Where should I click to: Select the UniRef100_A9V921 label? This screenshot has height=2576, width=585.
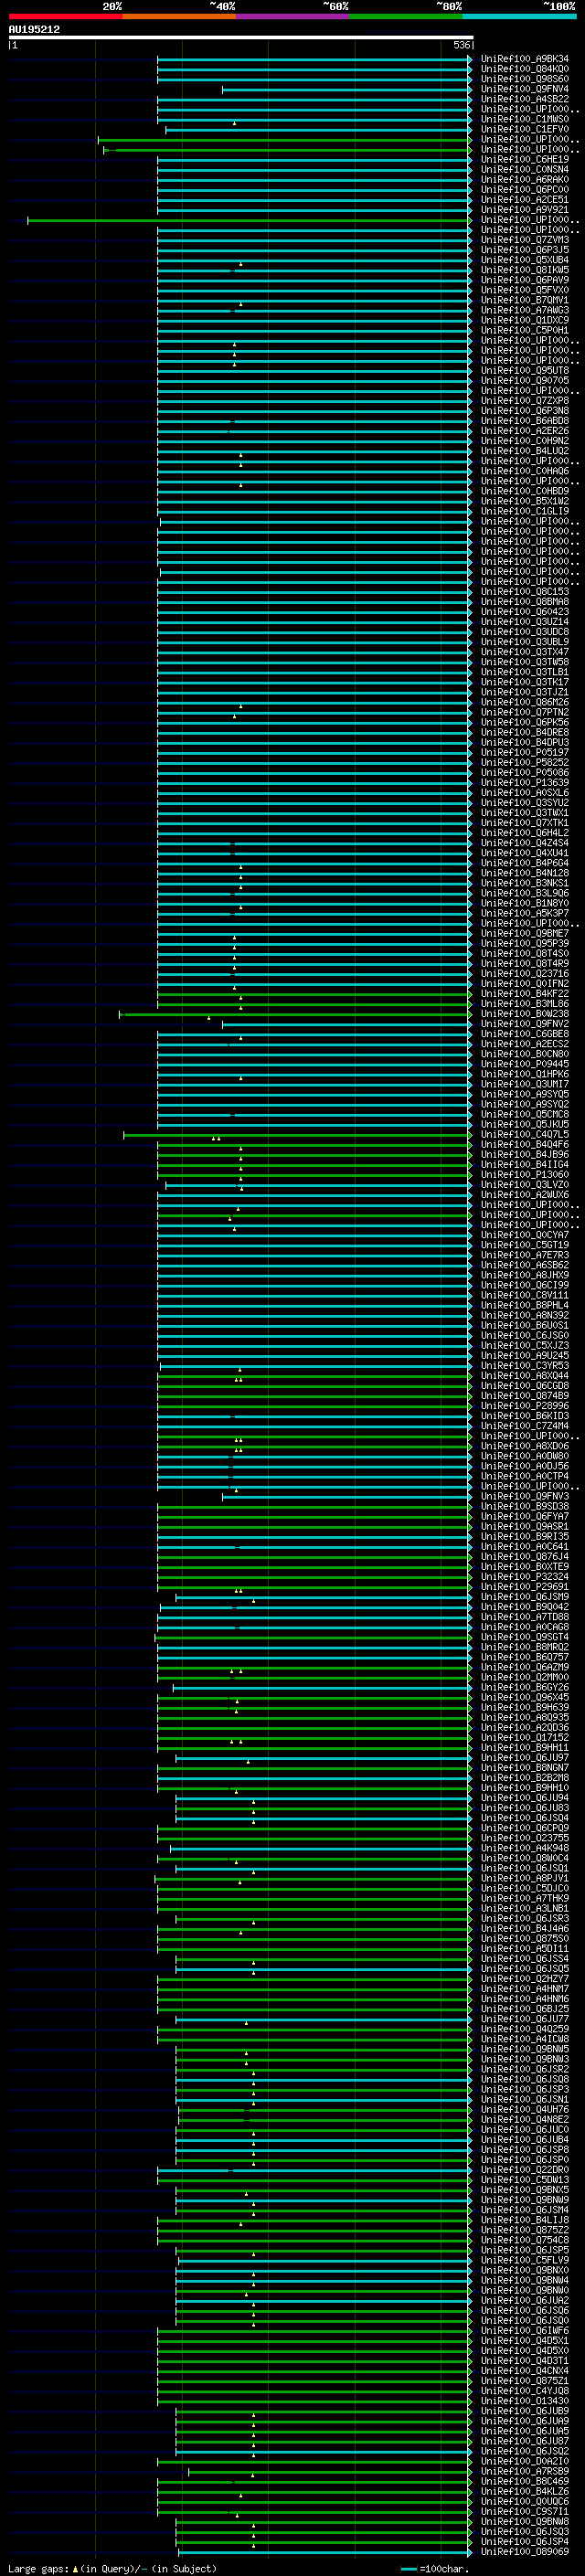524,210
